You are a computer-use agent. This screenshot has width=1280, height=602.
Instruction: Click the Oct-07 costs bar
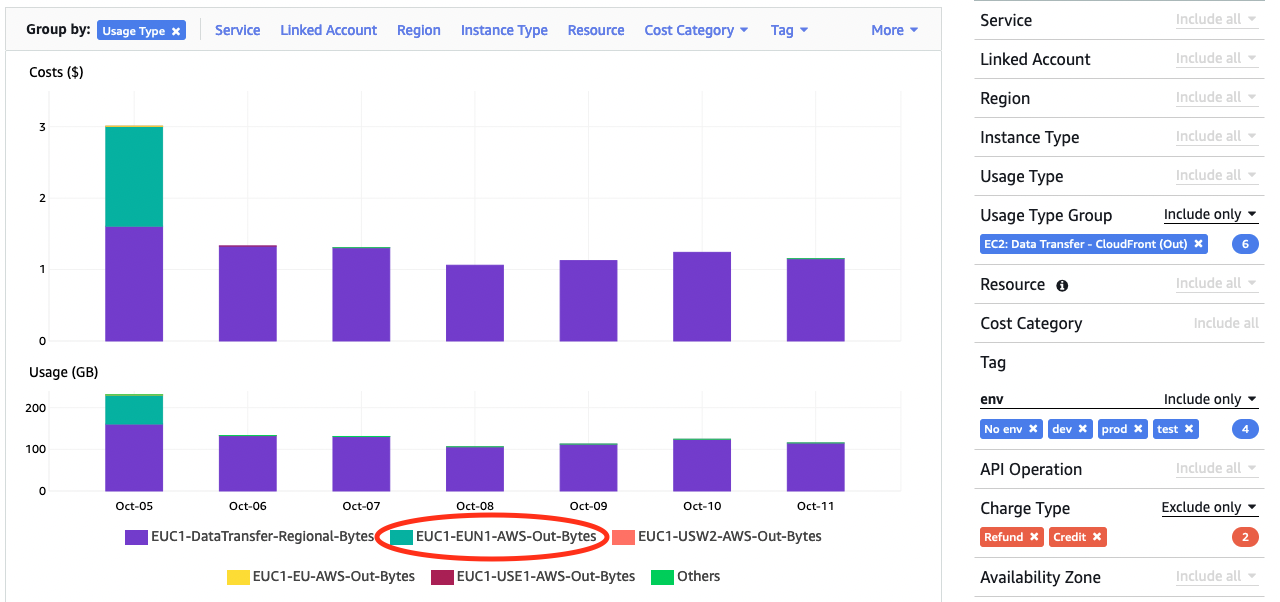(362, 294)
